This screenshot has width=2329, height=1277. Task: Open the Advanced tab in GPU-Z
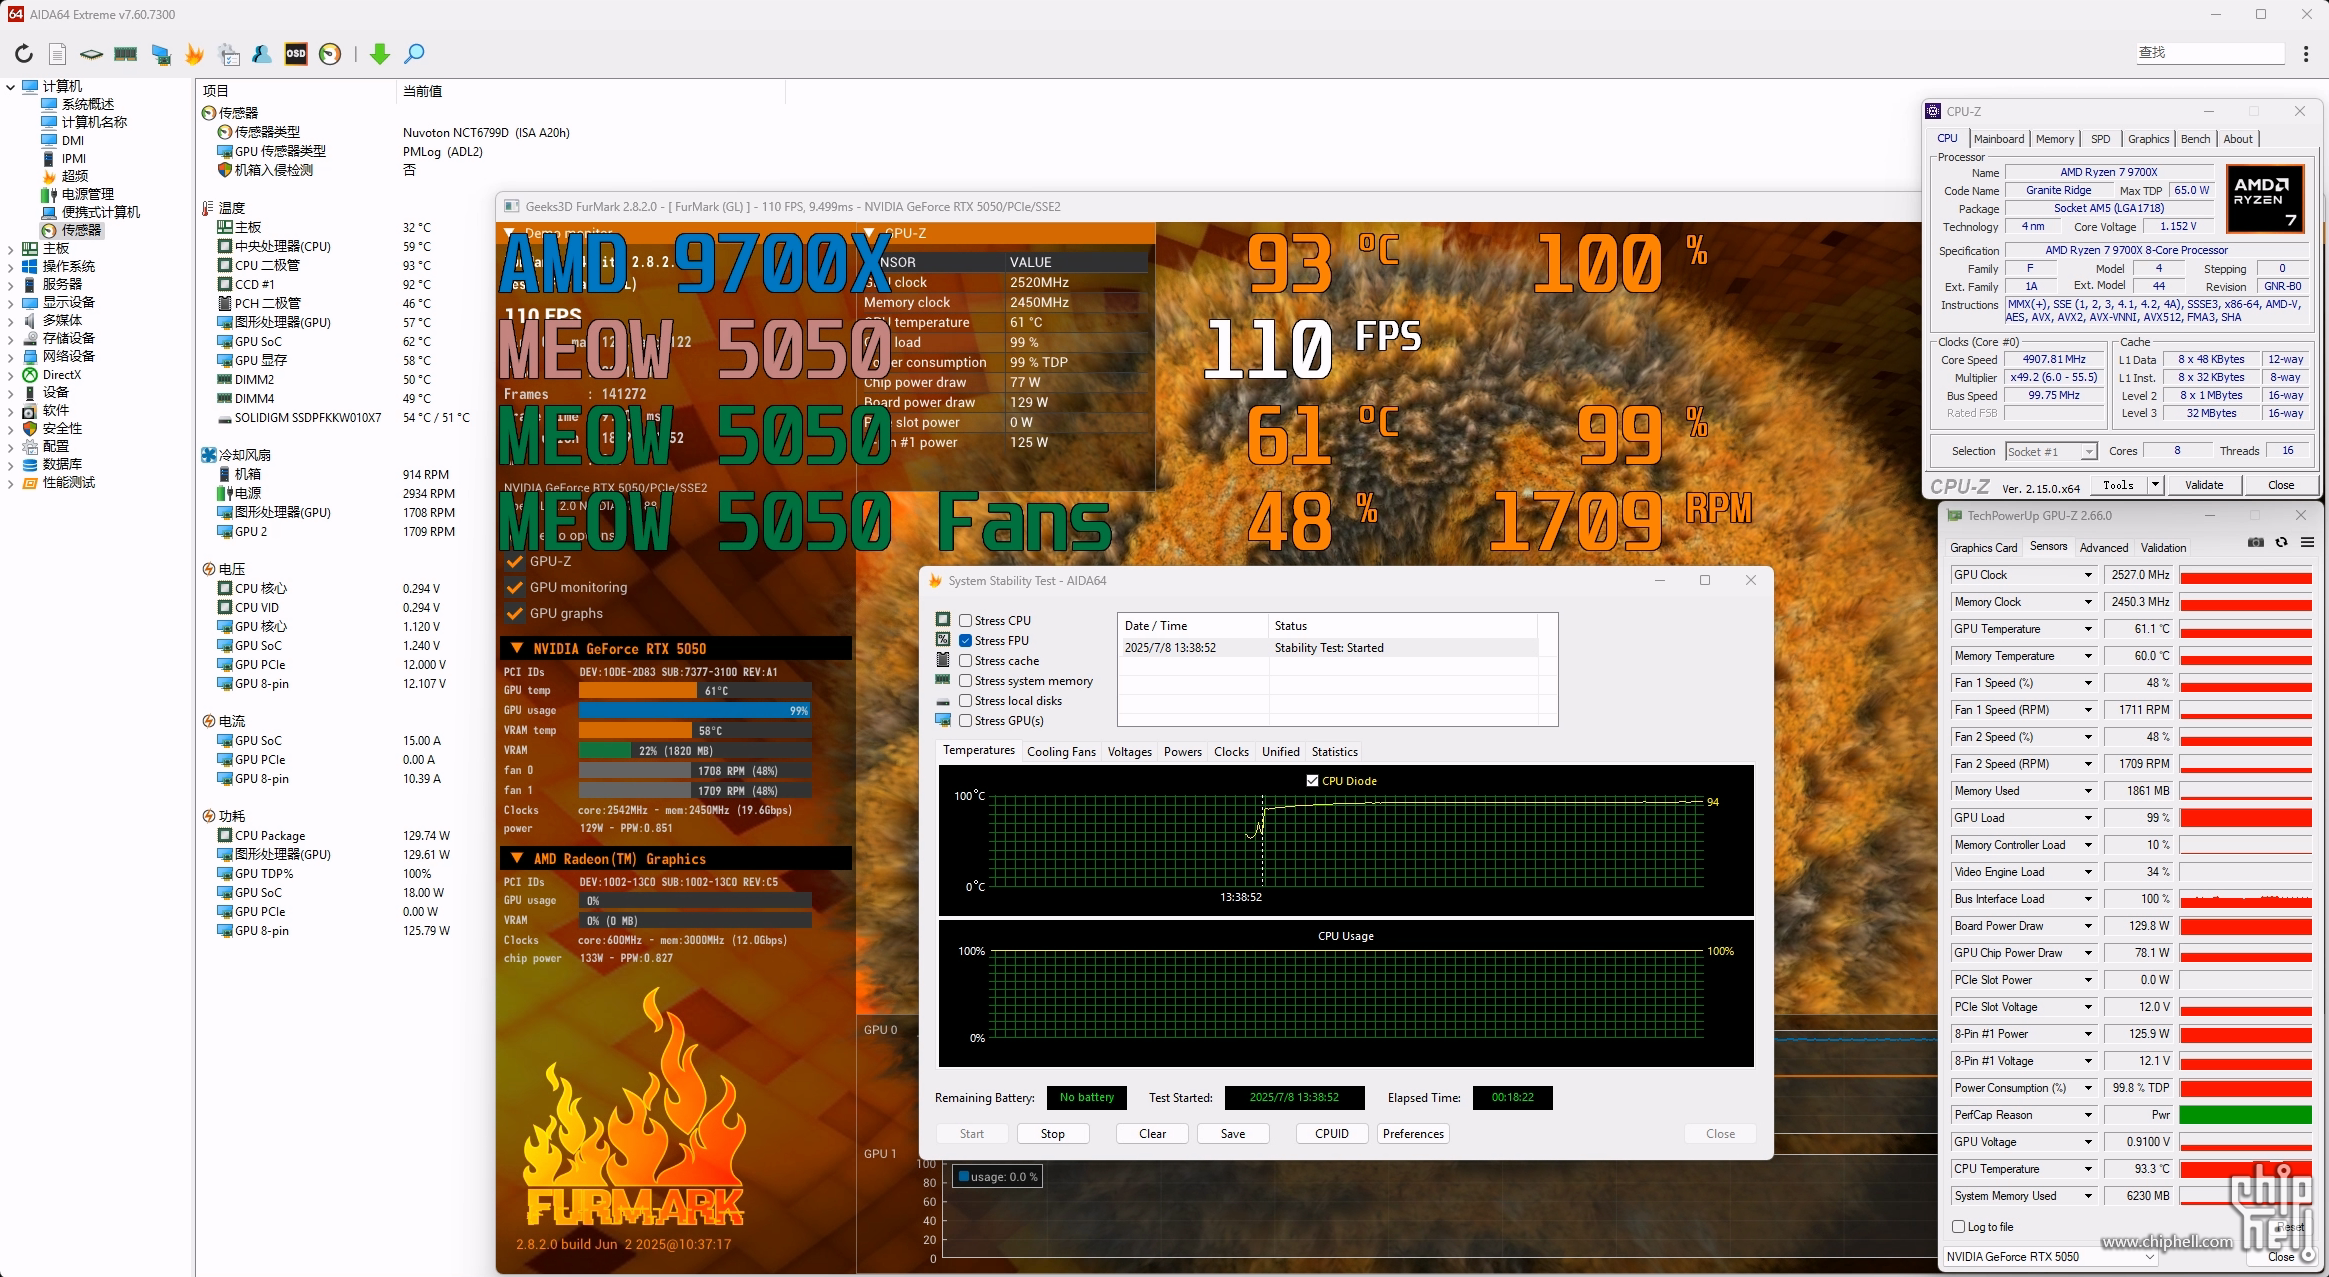coord(2103,548)
